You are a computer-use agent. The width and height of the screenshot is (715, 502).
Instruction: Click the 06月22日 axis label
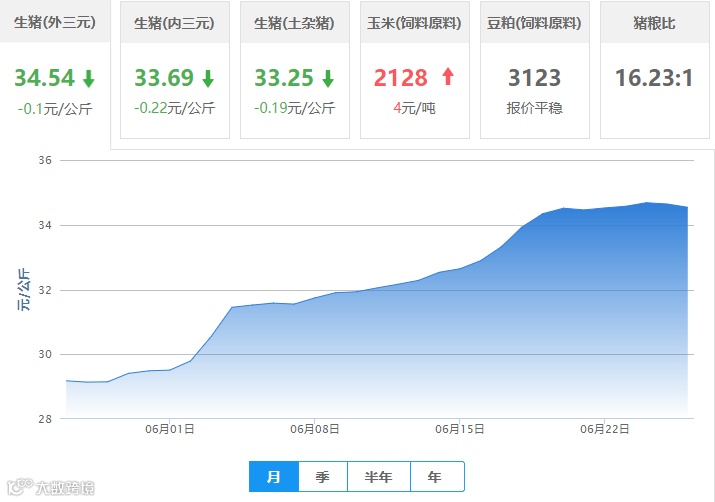[605, 429]
